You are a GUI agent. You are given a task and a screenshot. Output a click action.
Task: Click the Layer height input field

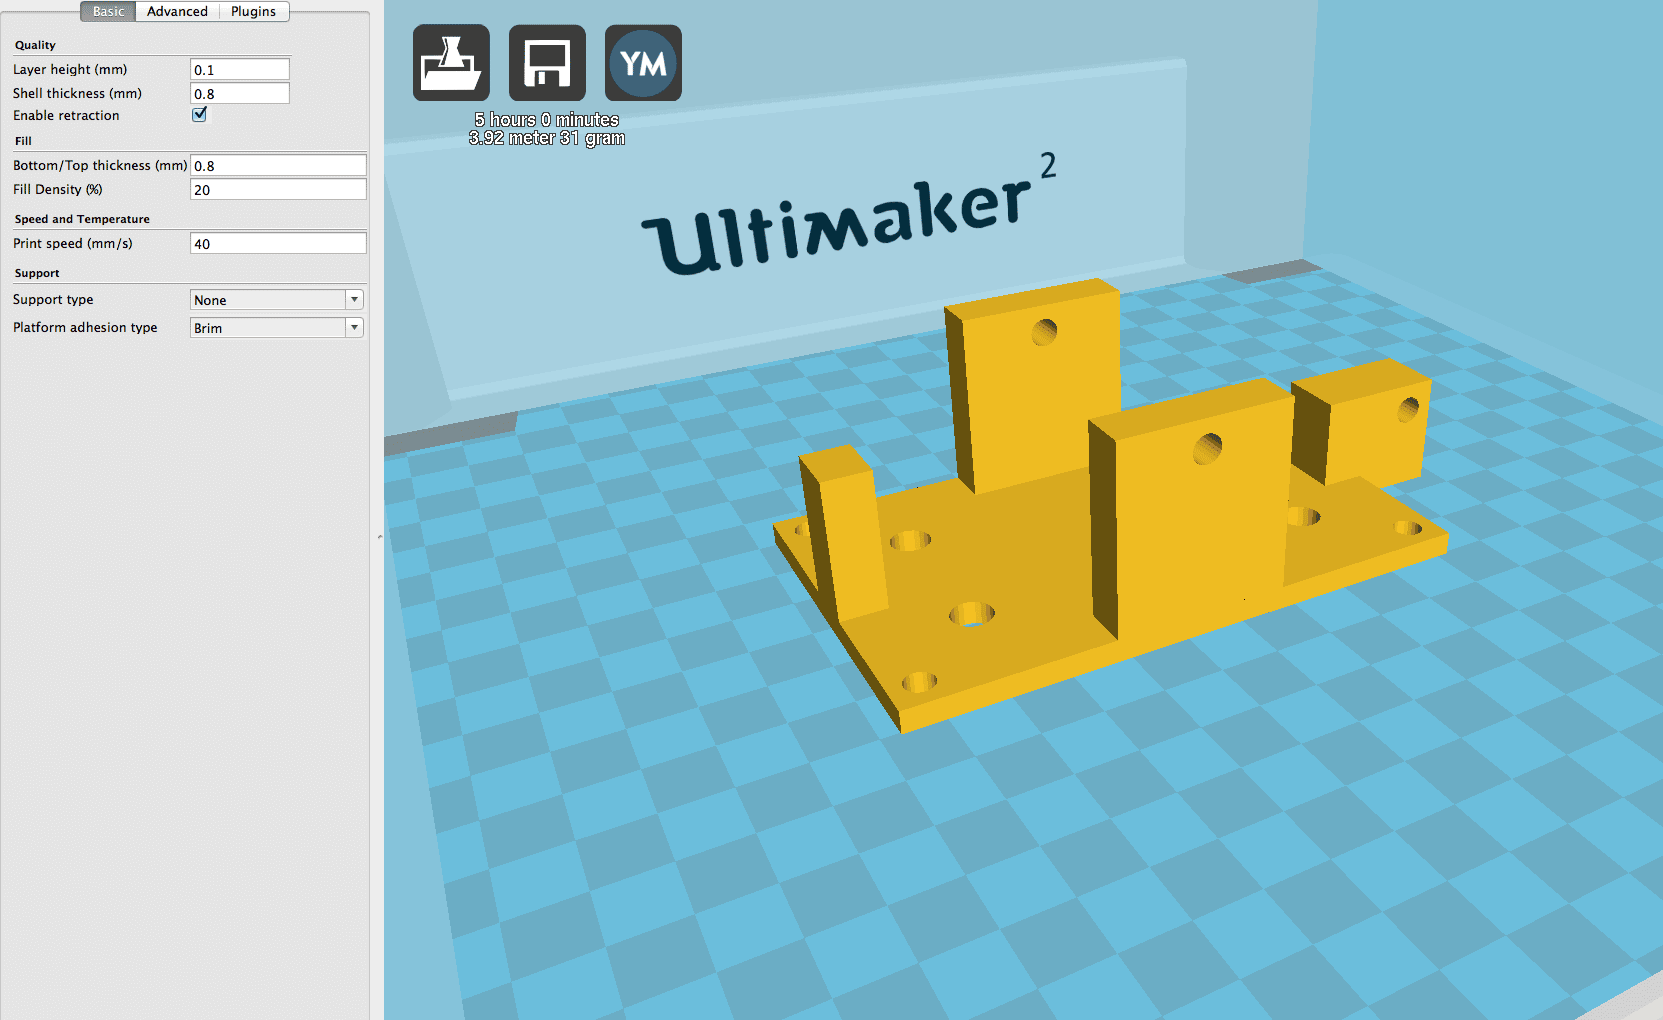[240, 69]
